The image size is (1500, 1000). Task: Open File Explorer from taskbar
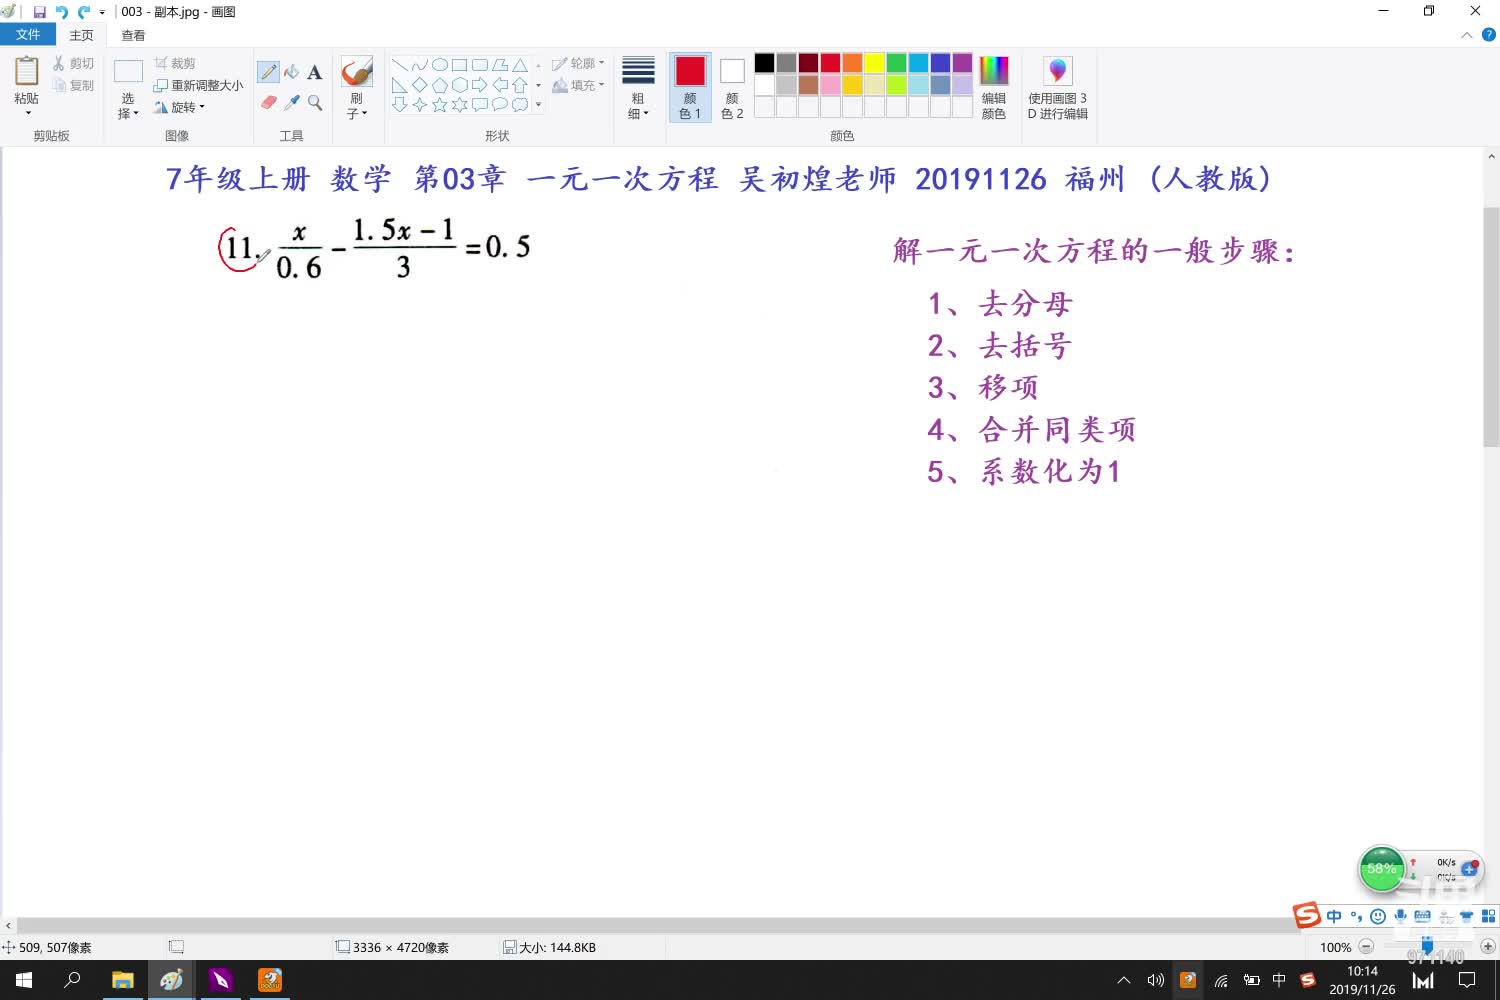pos(123,980)
